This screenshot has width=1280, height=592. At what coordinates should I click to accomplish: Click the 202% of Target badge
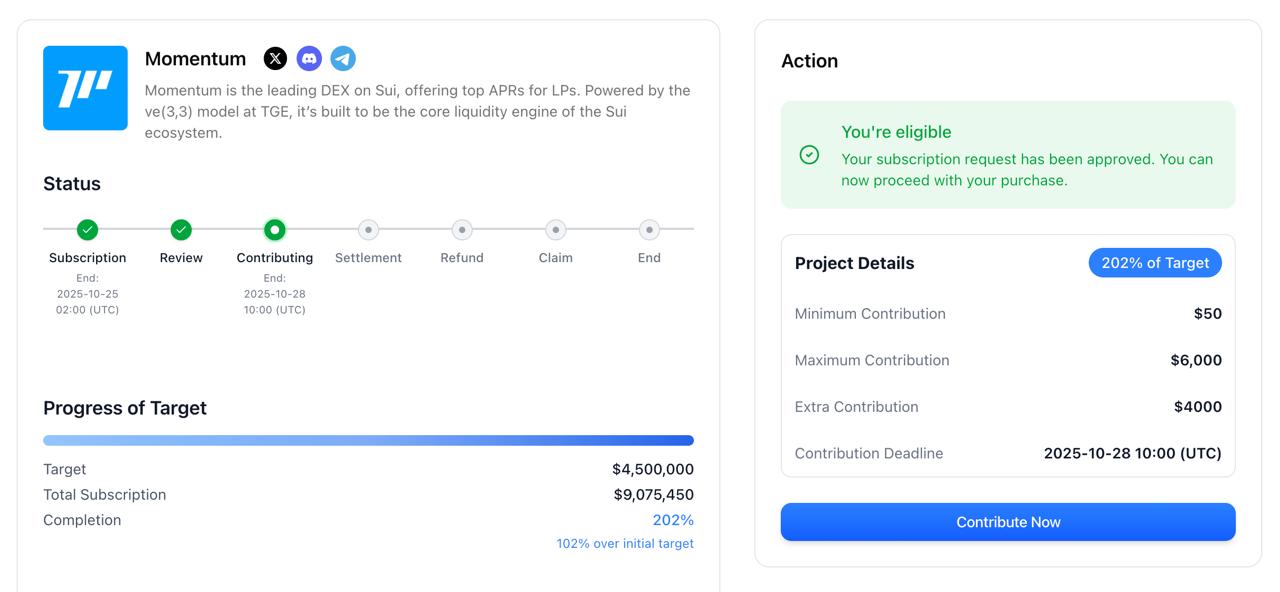click(1155, 263)
